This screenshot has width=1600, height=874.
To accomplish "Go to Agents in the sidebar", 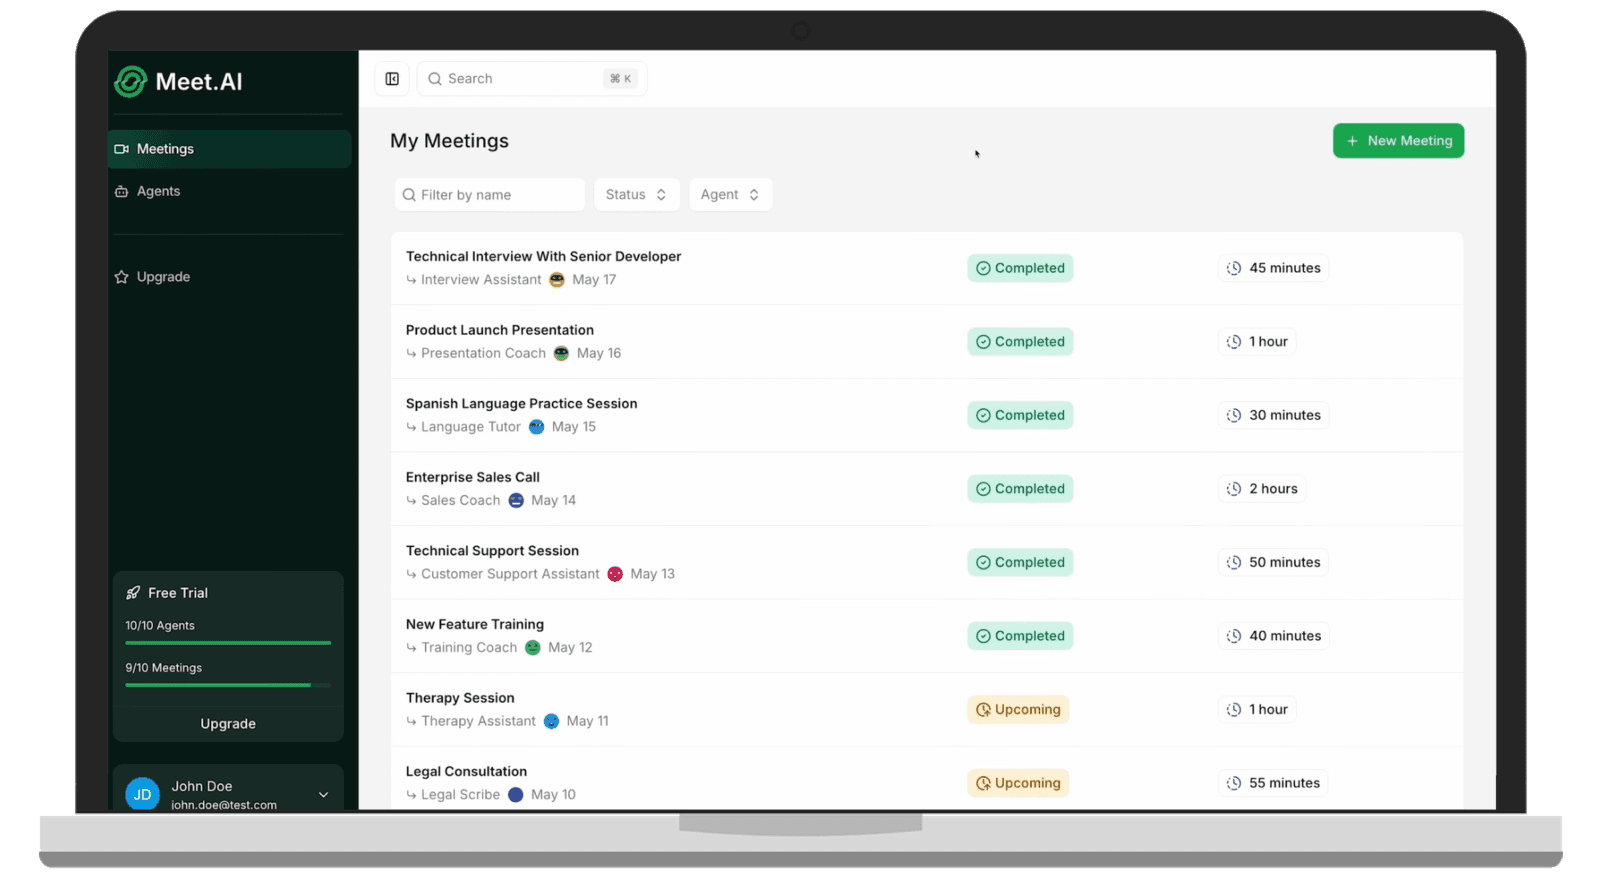I will click(230, 191).
